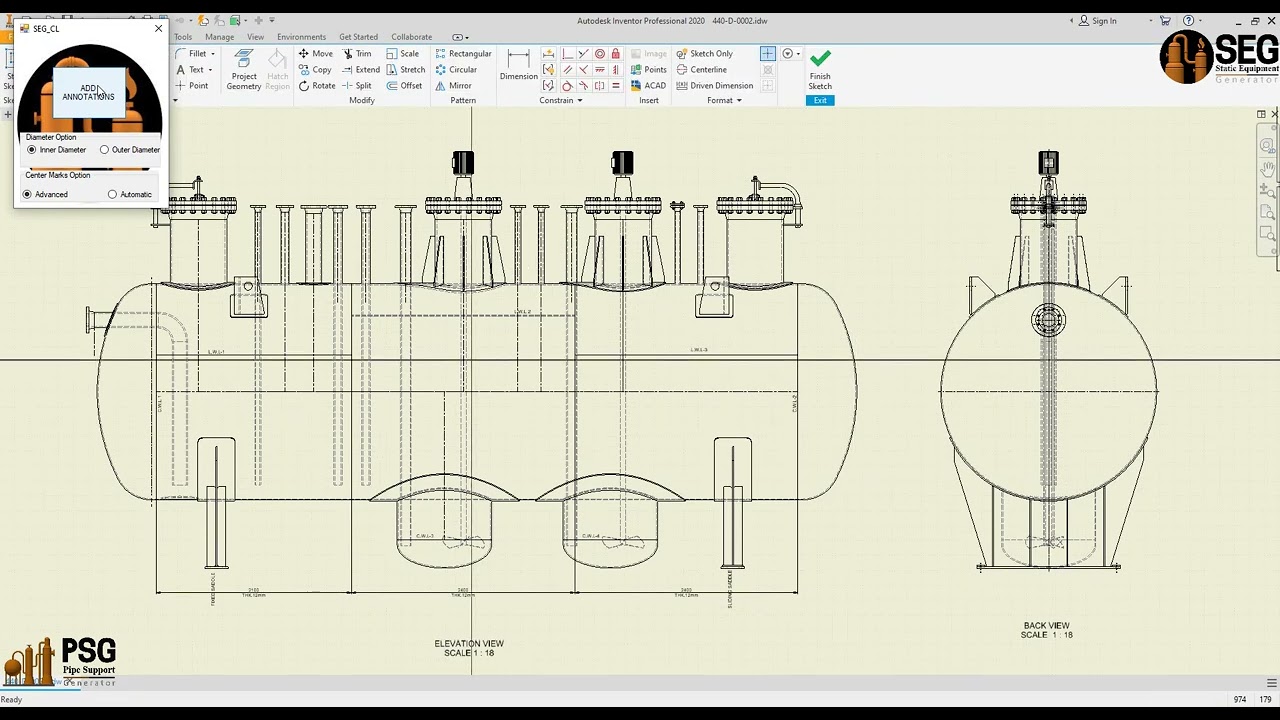Image resolution: width=1280 pixels, height=720 pixels.
Task: Expand the Fillet dropdown arrow
Action: coord(212,54)
